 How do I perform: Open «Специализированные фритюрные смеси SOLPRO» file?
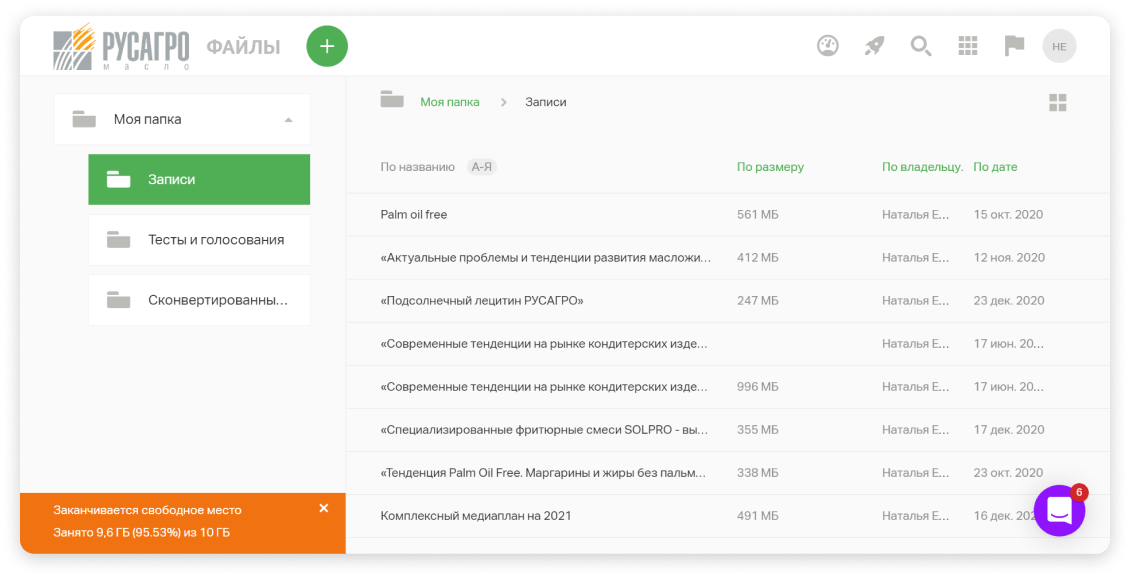[x=544, y=430]
